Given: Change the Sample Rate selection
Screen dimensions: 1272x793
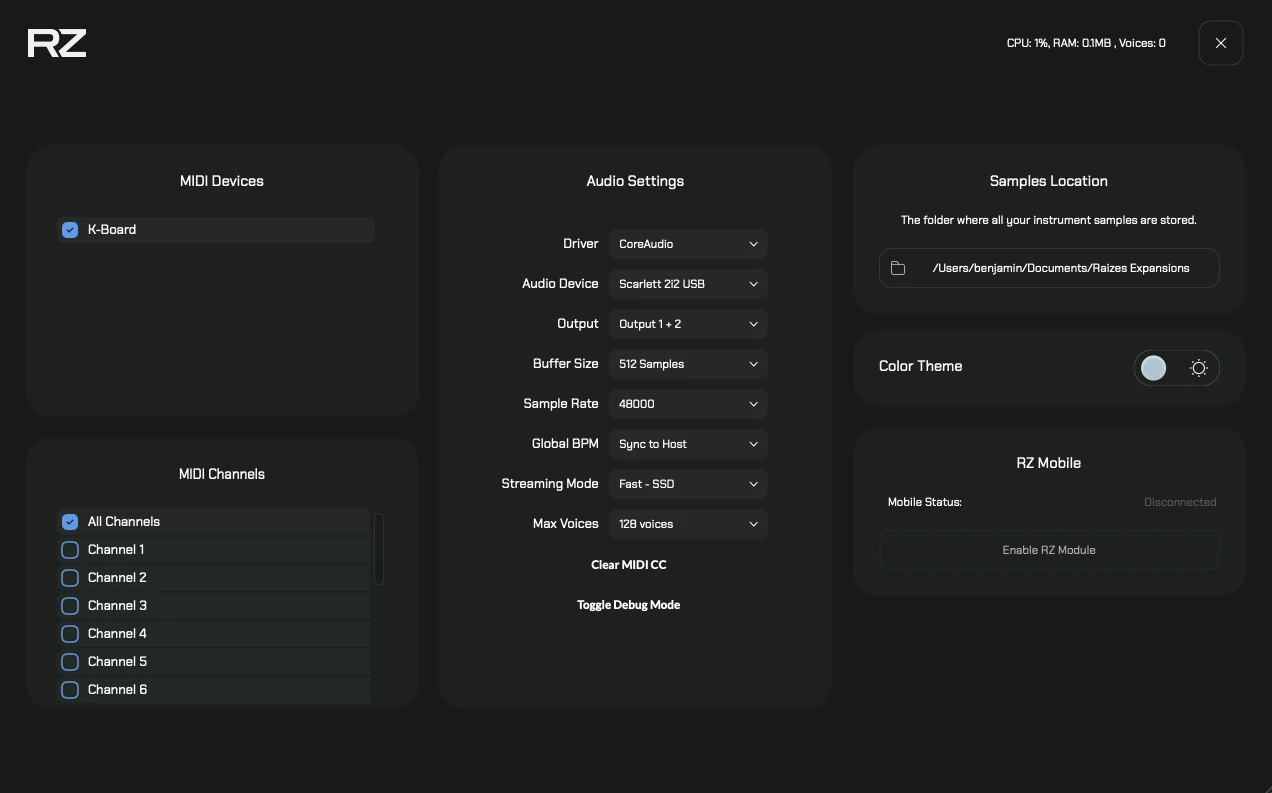Looking at the screenshot, I should (x=687, y=403).
